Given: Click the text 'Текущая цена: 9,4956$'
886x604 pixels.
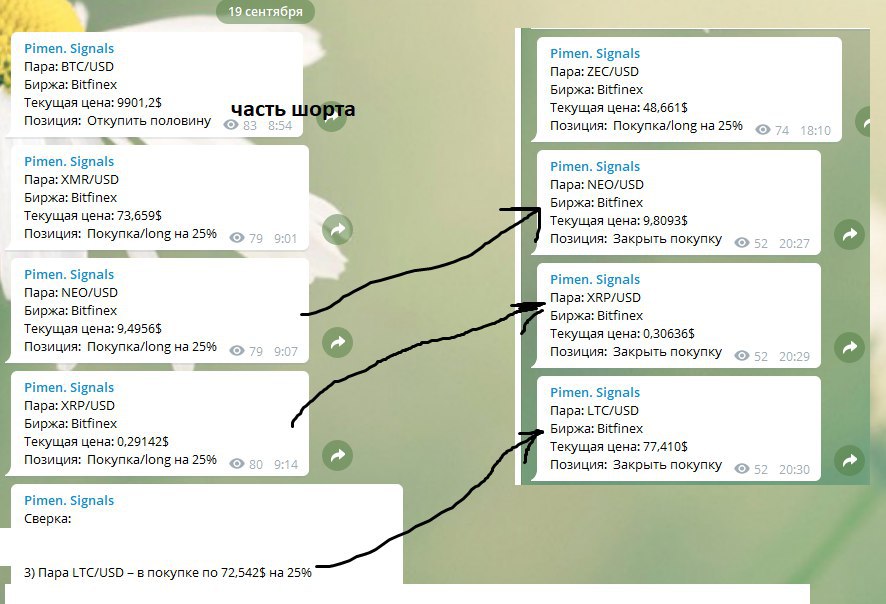Looking at the screenshot, I should 93,329.
